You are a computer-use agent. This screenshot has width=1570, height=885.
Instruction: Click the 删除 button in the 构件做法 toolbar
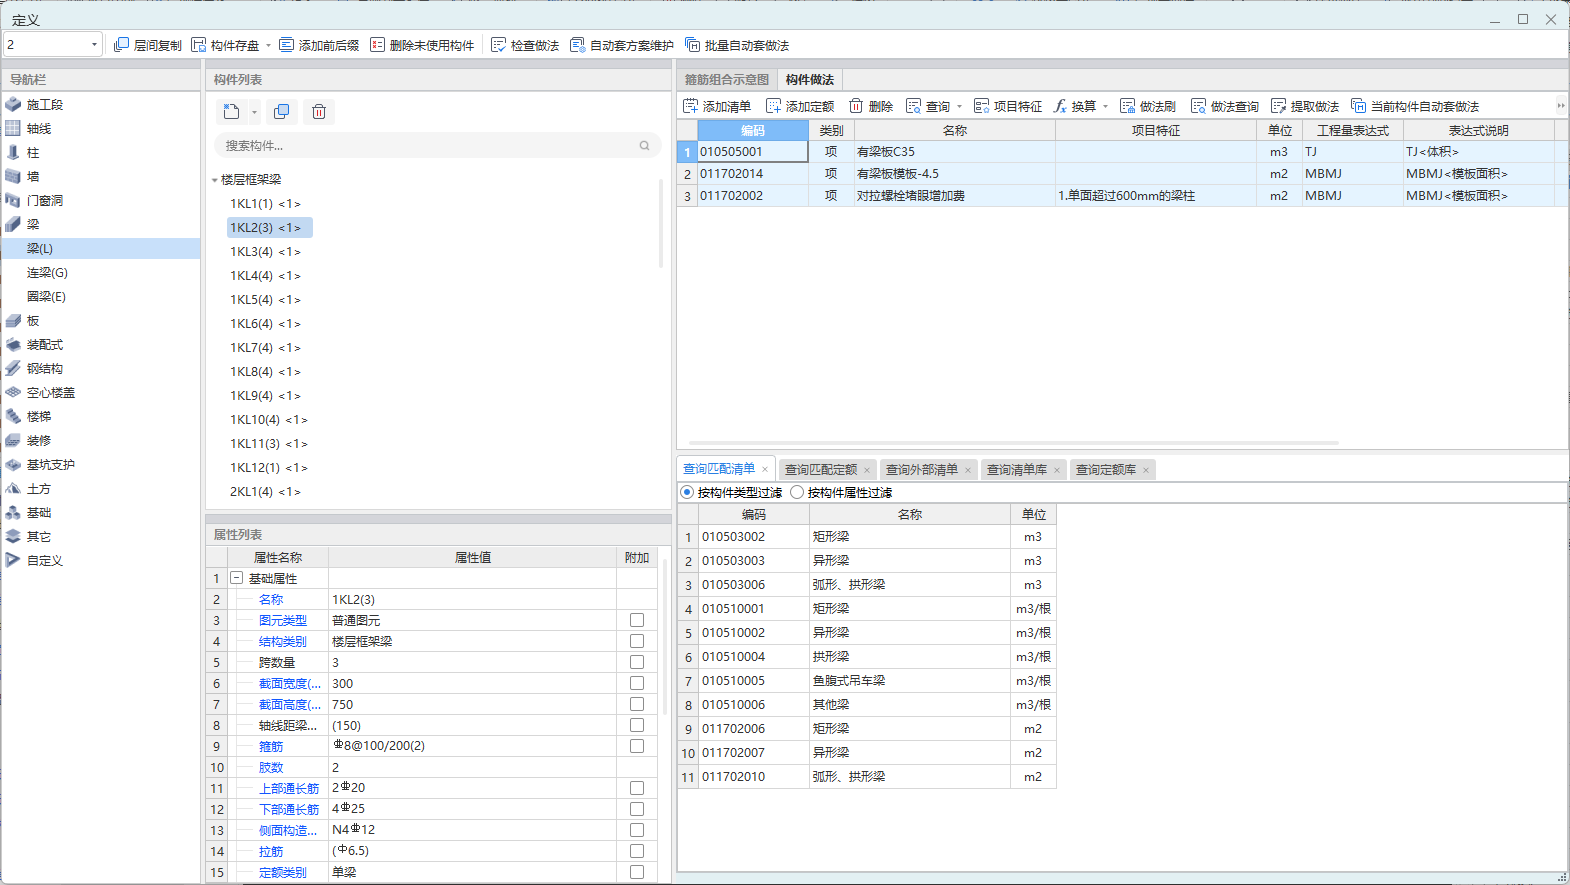click(x=871, y=106)
